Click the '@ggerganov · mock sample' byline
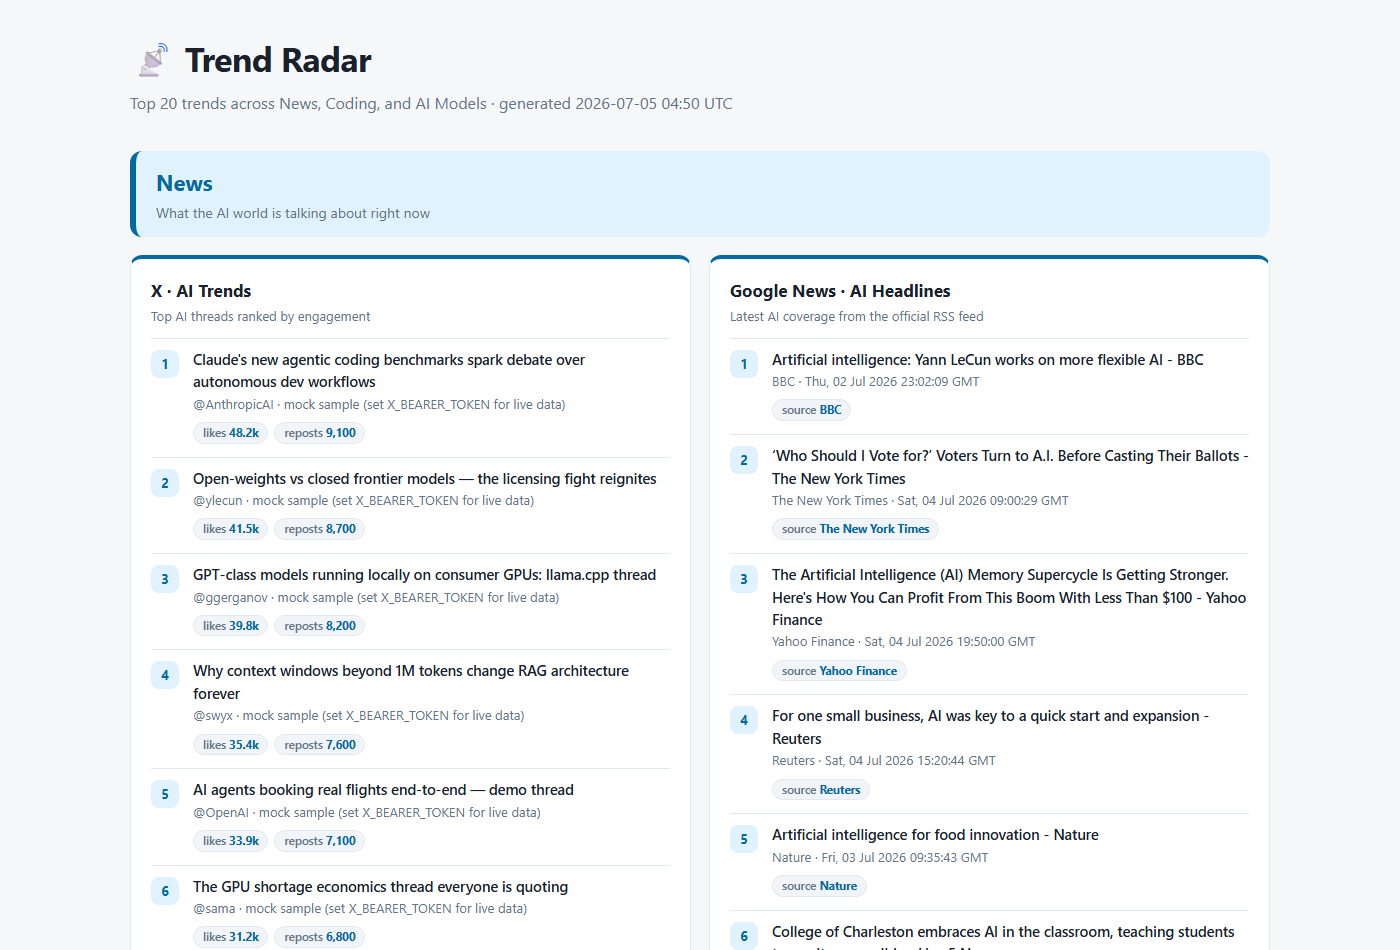Screen dimensions: 1400x950 pyautogui.click(x=376, y=598)
